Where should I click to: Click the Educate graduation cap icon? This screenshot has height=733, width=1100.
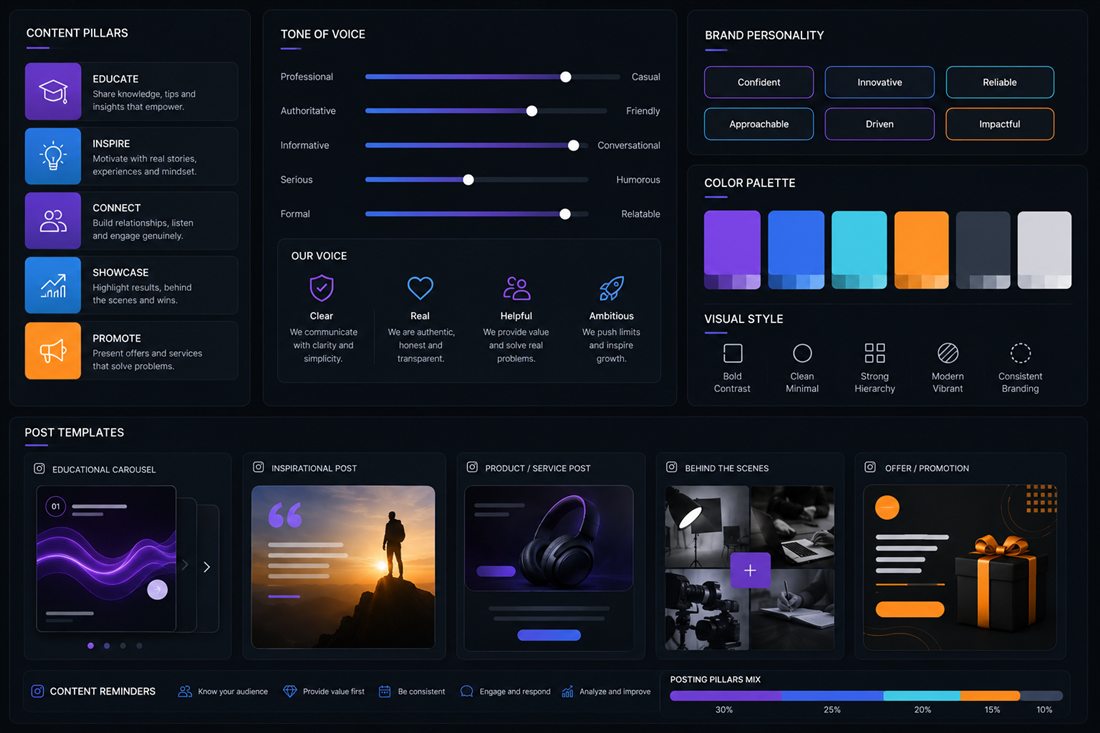pyautogui.click(x=53, y=91)
